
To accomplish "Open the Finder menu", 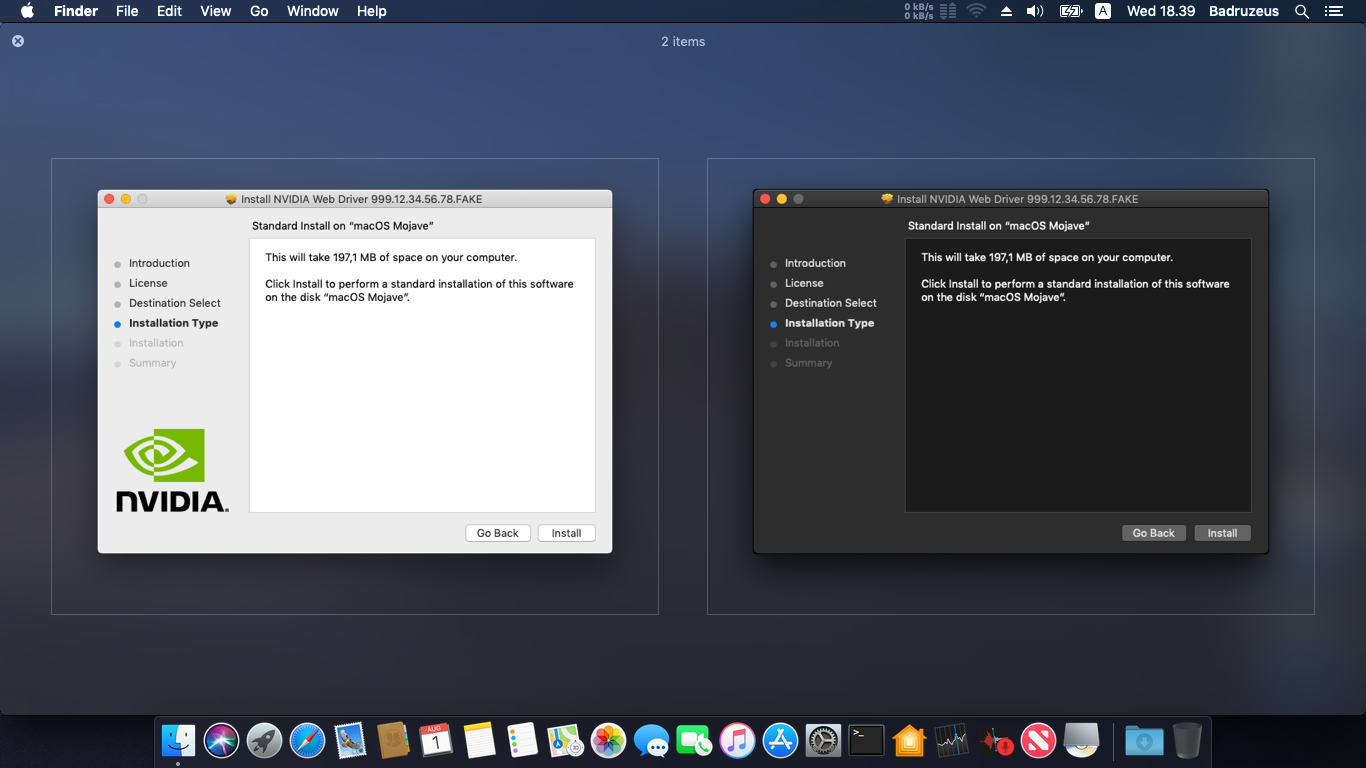I will [76, 11].
